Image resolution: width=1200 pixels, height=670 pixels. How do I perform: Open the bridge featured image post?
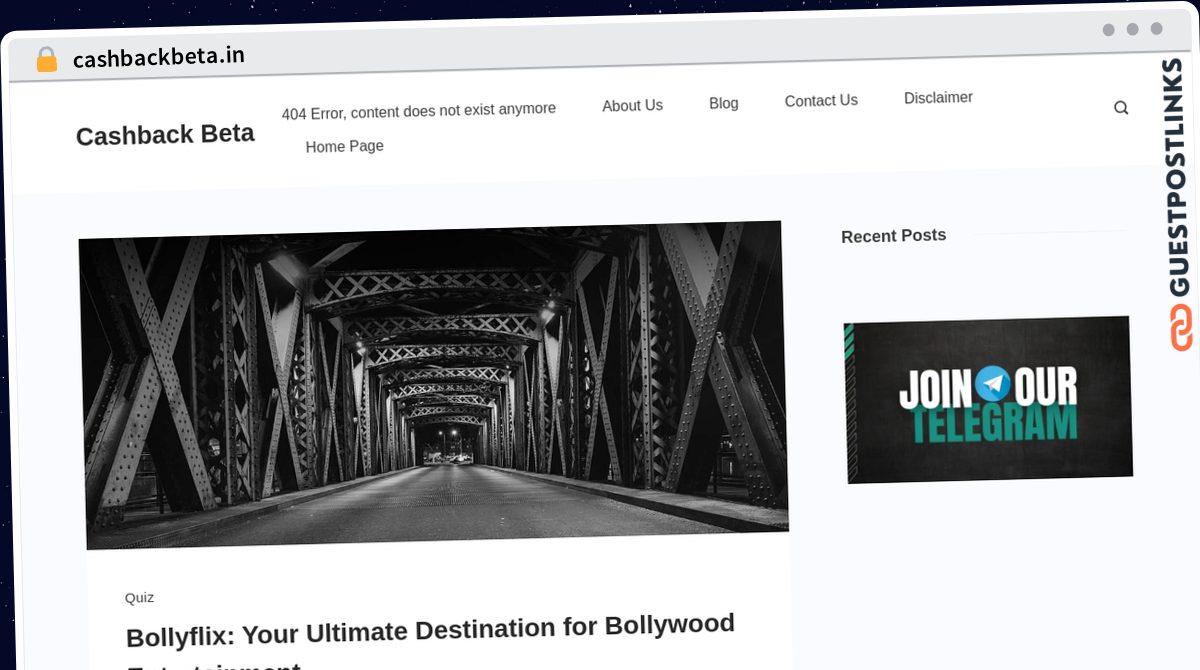(434, 385)
